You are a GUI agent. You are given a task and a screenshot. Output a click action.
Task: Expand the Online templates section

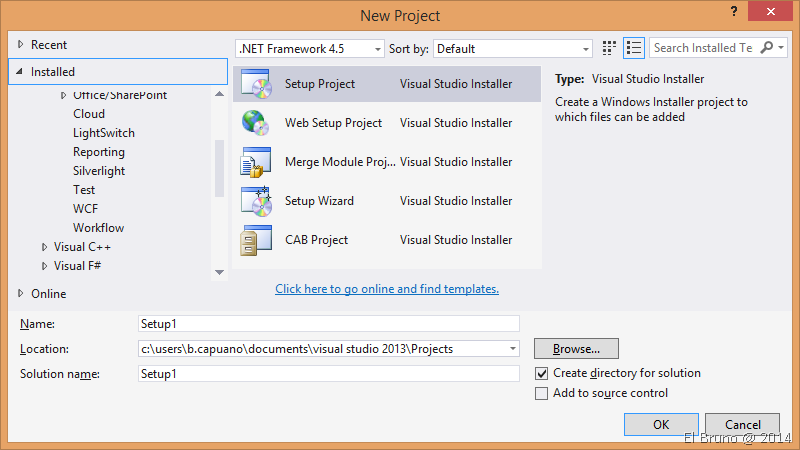pos(20,294)
